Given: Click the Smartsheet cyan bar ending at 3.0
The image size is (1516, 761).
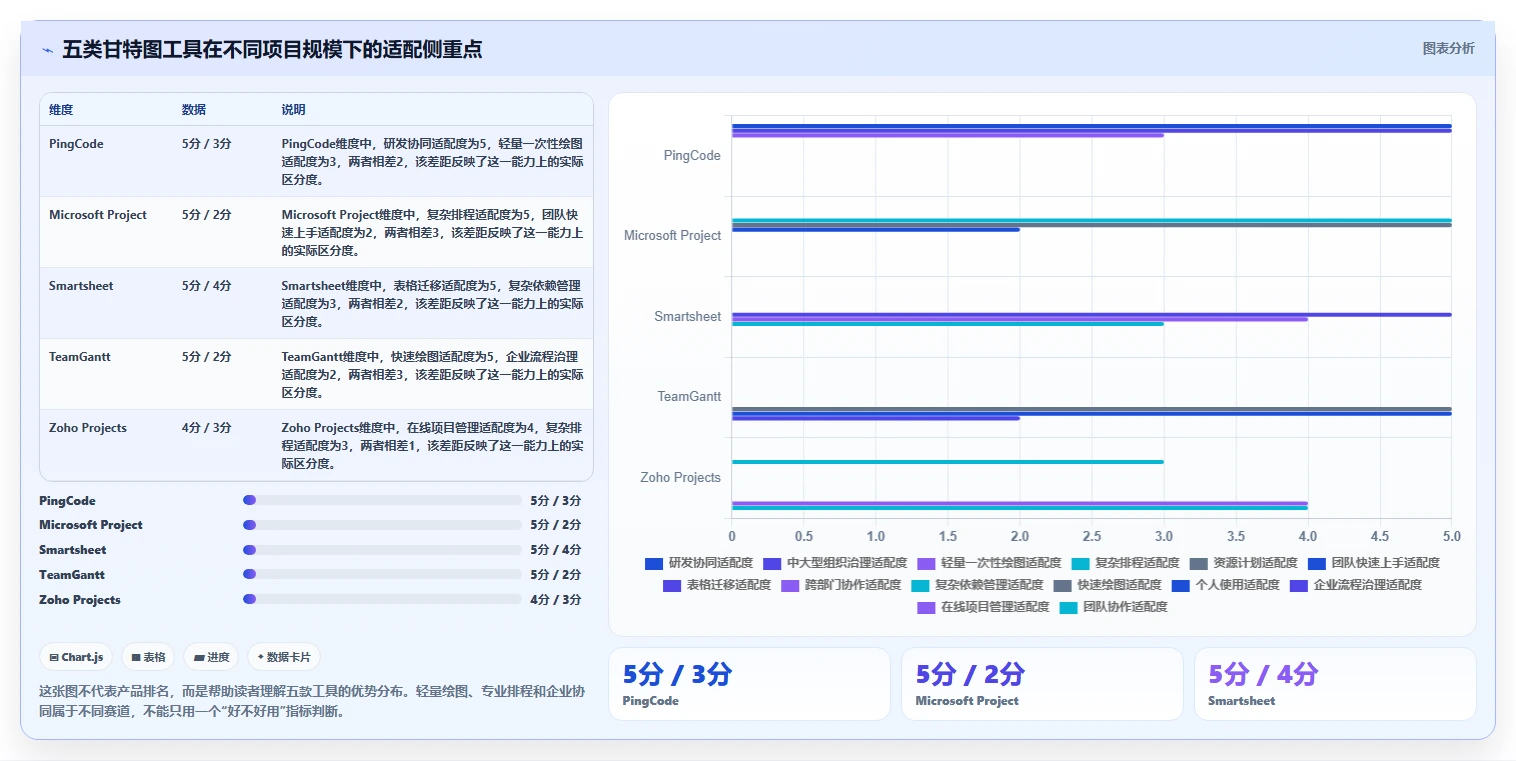Looking at the screenshot, I should (x=948, y=324).
